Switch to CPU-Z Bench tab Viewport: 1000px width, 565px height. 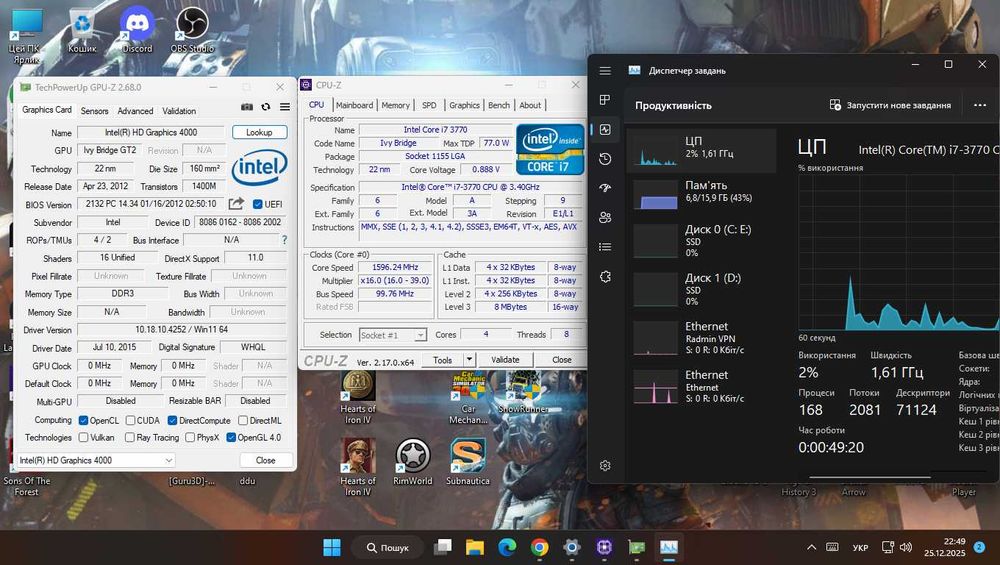point(499,105)
